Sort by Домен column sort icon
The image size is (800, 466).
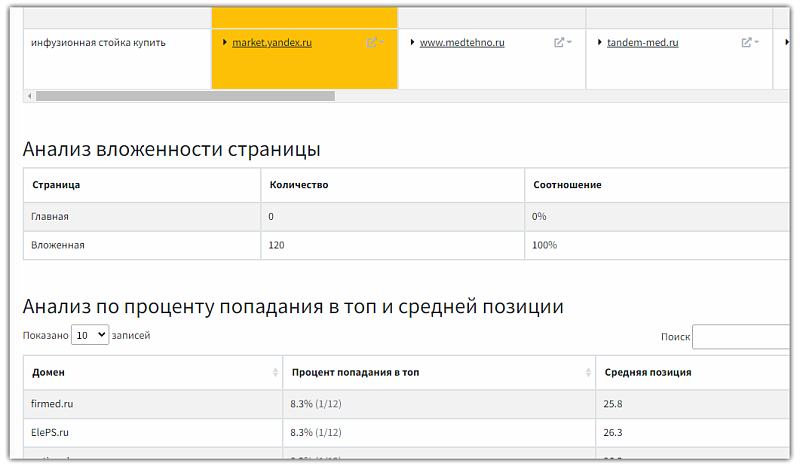point(275,372)
